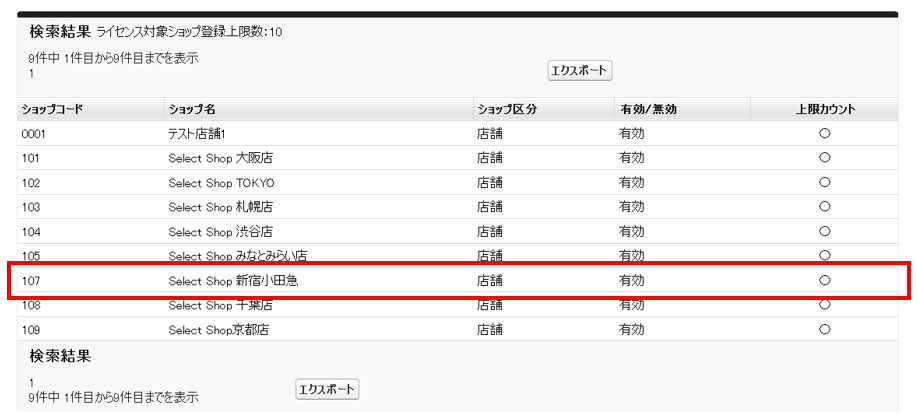918x419 pixels.
Task: Select shop code 103 in the table
Action: pyautogui.click(x=31, y=207)
